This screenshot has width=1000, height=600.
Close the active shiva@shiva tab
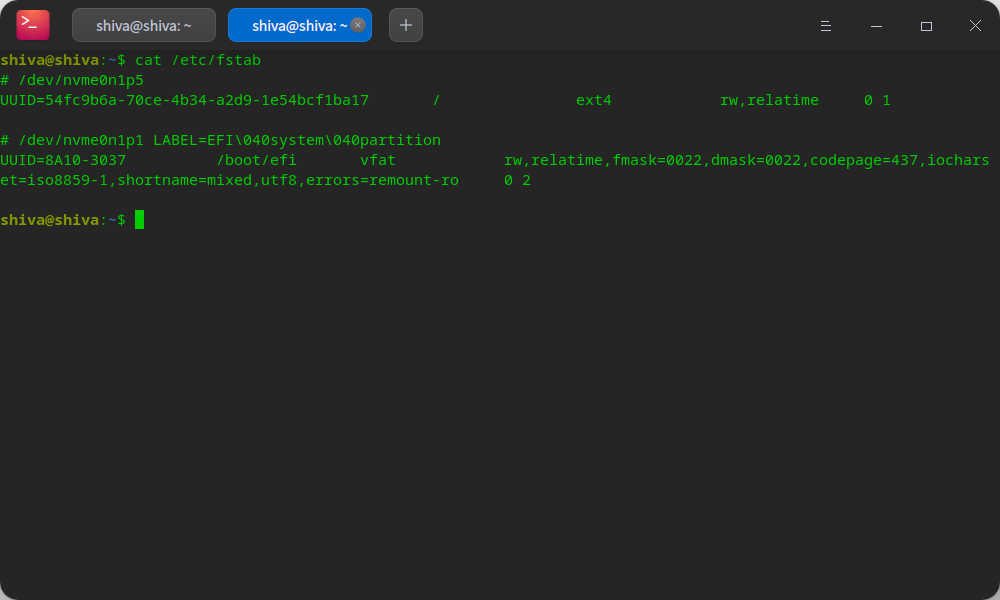[x=358, y=25]
